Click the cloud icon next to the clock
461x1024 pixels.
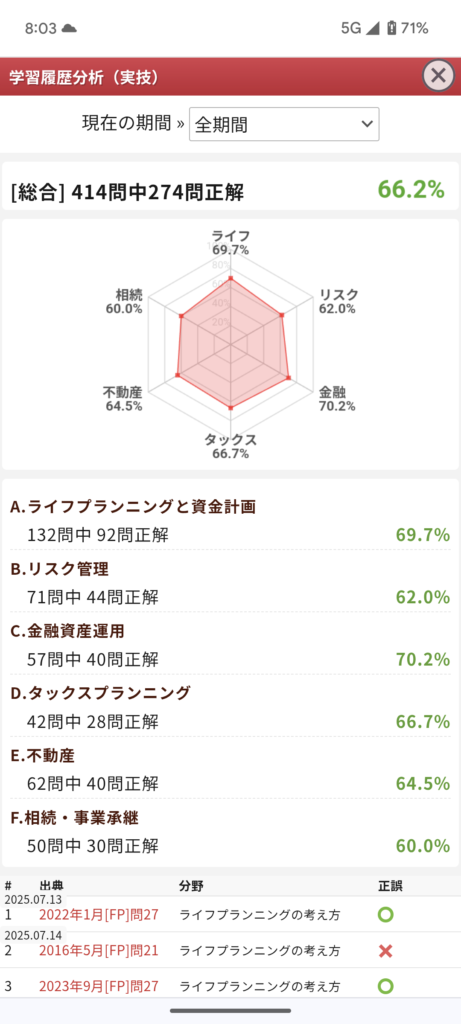pos(69,29)
